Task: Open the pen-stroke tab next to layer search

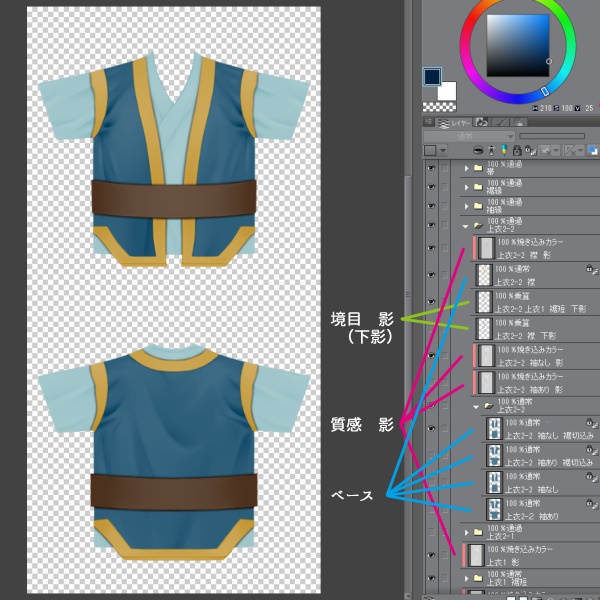Action: point(500,122)
